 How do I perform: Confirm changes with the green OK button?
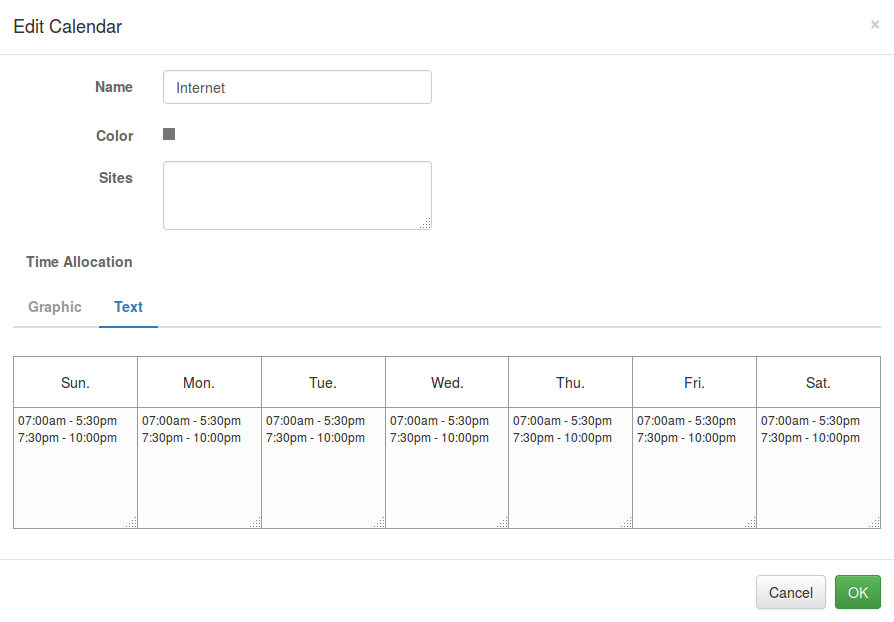[x=857, y=592]
